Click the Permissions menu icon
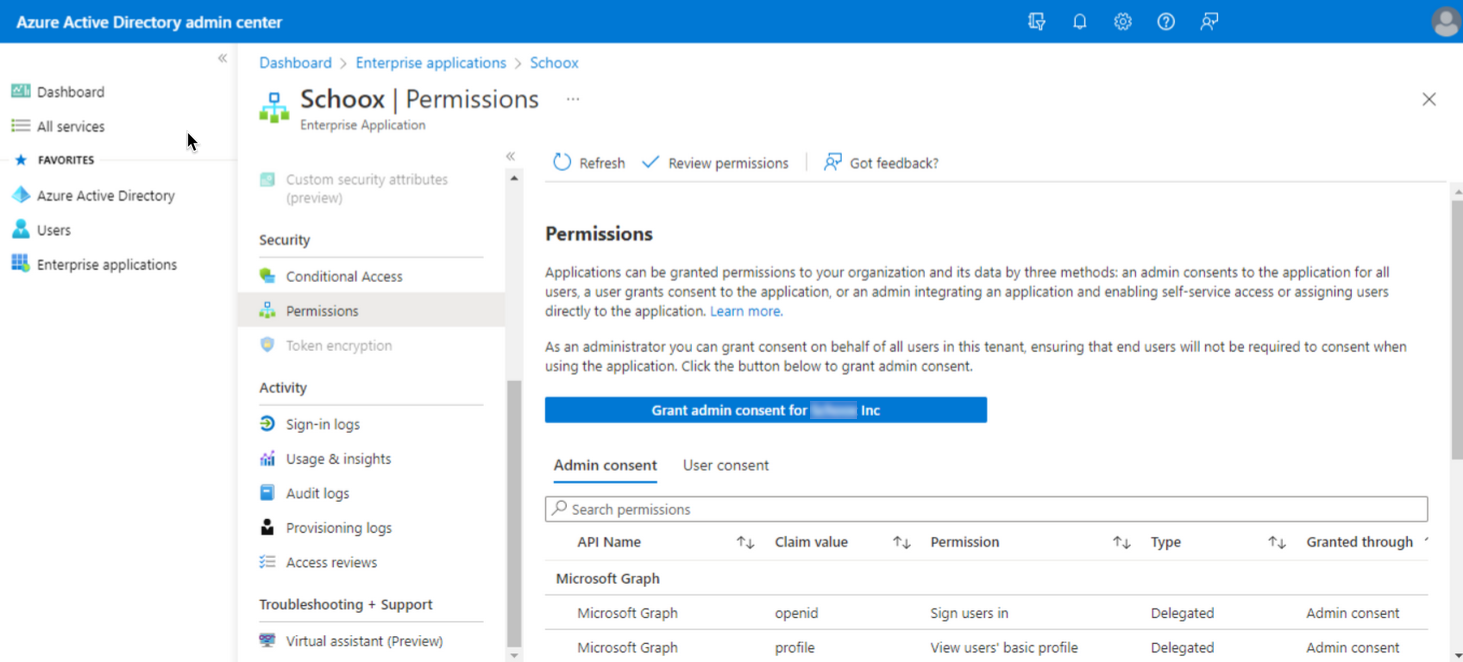1463x662 pixels. point(267,311)
